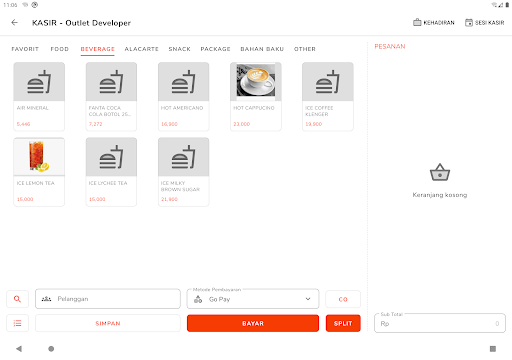The height and width of the screenshot is (360, 512).
Task: Open the Alacarte tab
Action: point(141,49)
